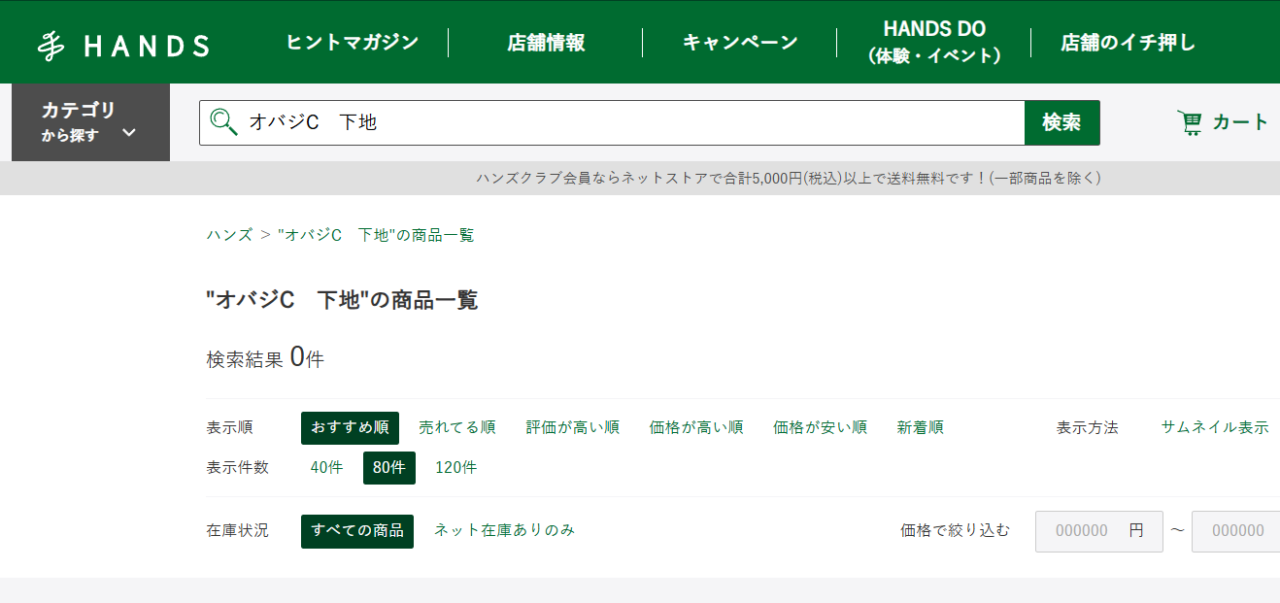This screenshot has width=1280, height=603.
Task: Click the "オバジC 下地"の商品一覧 breadcrumb
Action: click(x=376, y=235)
